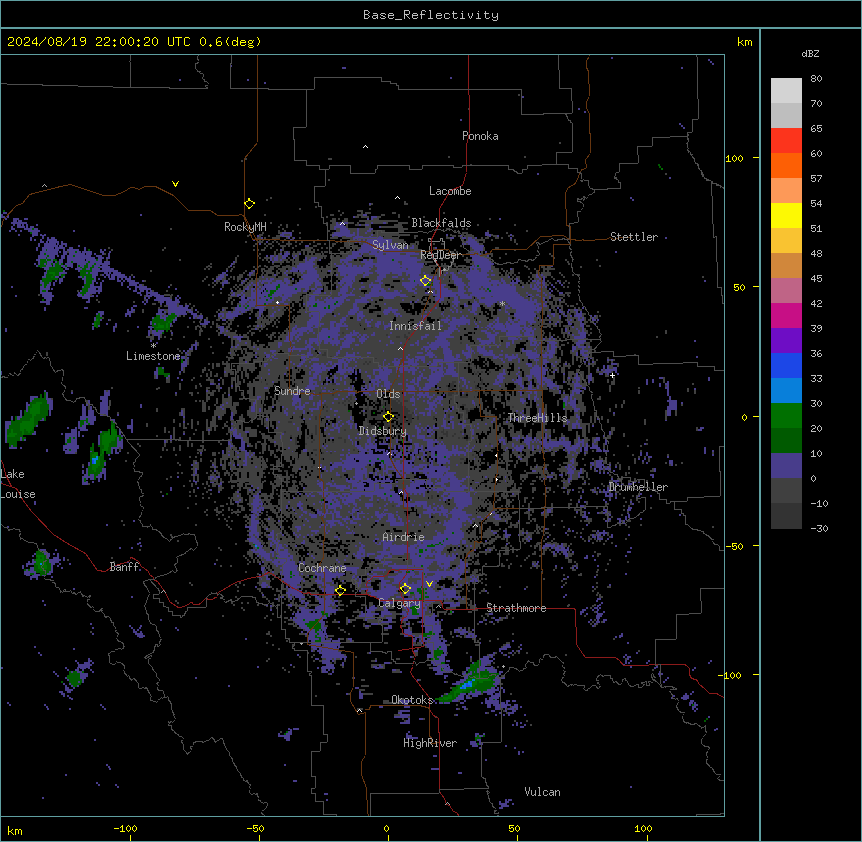Image resolution: width=862 pixels, height=842 pixels.
Task: Click the Ponoka map label
Action: (480, 136)
